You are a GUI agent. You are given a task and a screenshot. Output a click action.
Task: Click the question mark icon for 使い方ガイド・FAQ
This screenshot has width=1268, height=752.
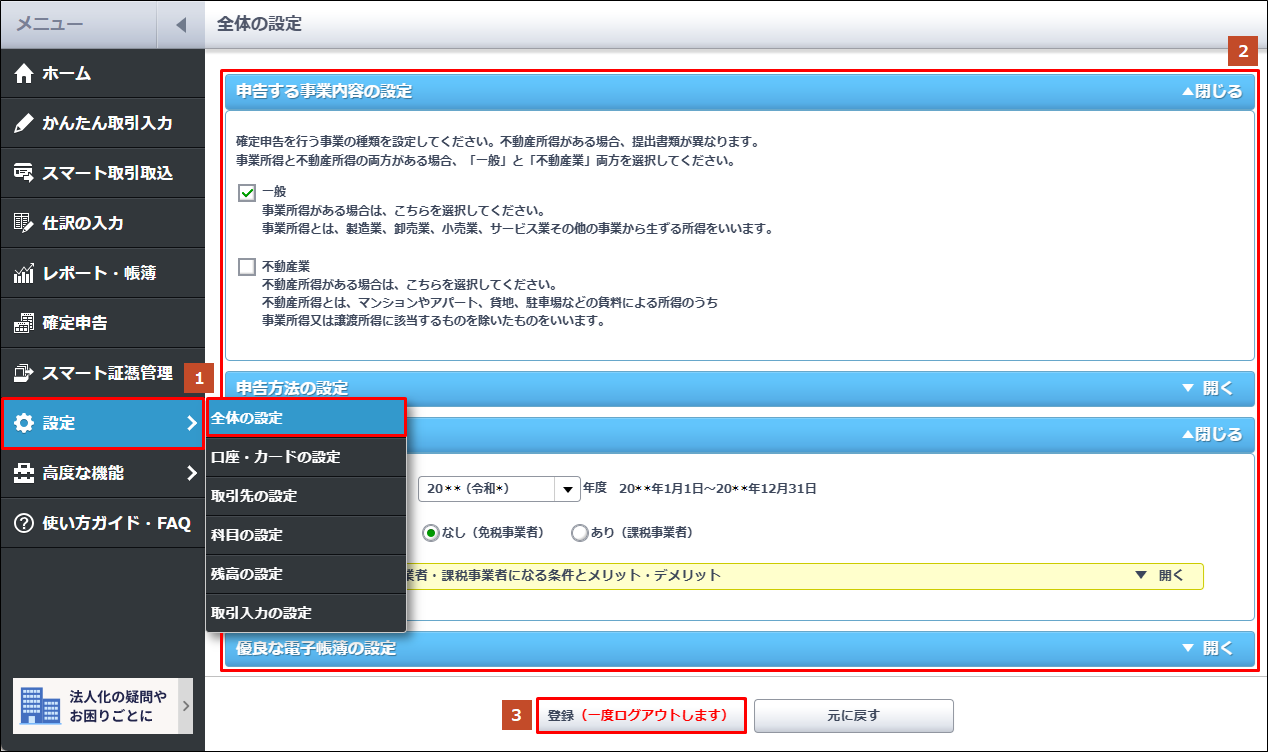tap(25, 523)
